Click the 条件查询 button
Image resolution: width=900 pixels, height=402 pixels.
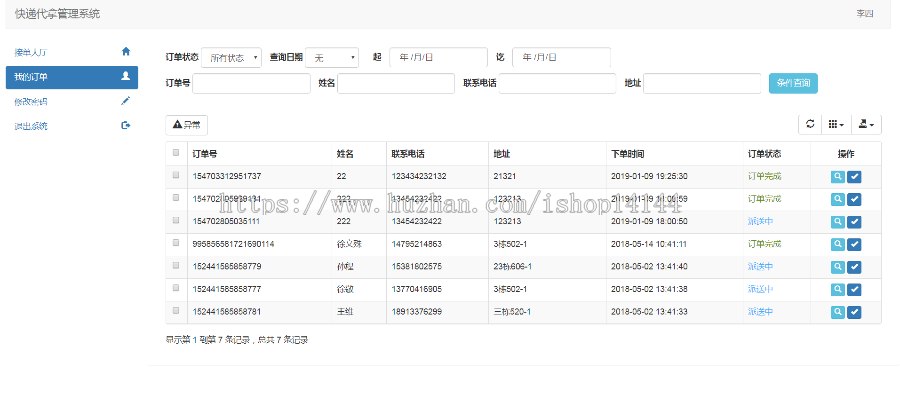point(793,83)
